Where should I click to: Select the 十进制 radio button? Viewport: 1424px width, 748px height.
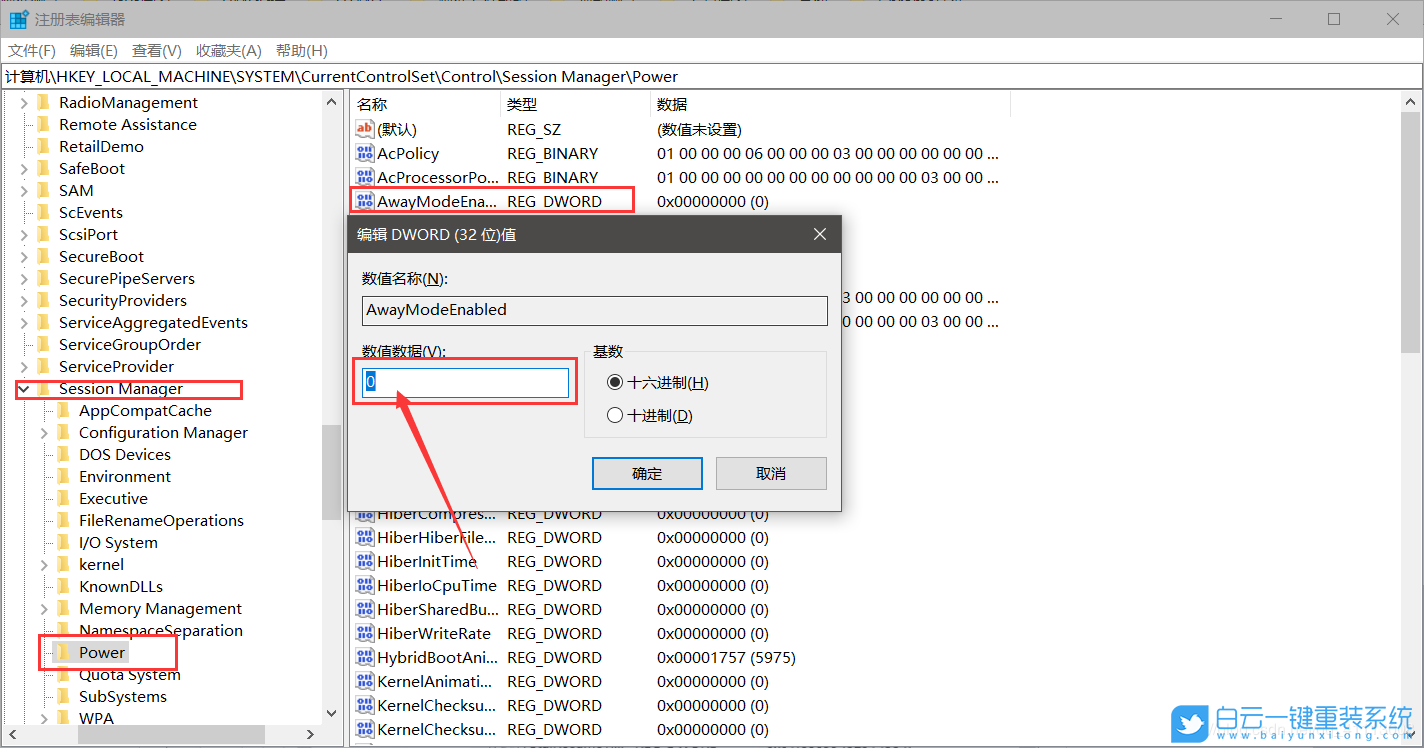pos(615,415)
